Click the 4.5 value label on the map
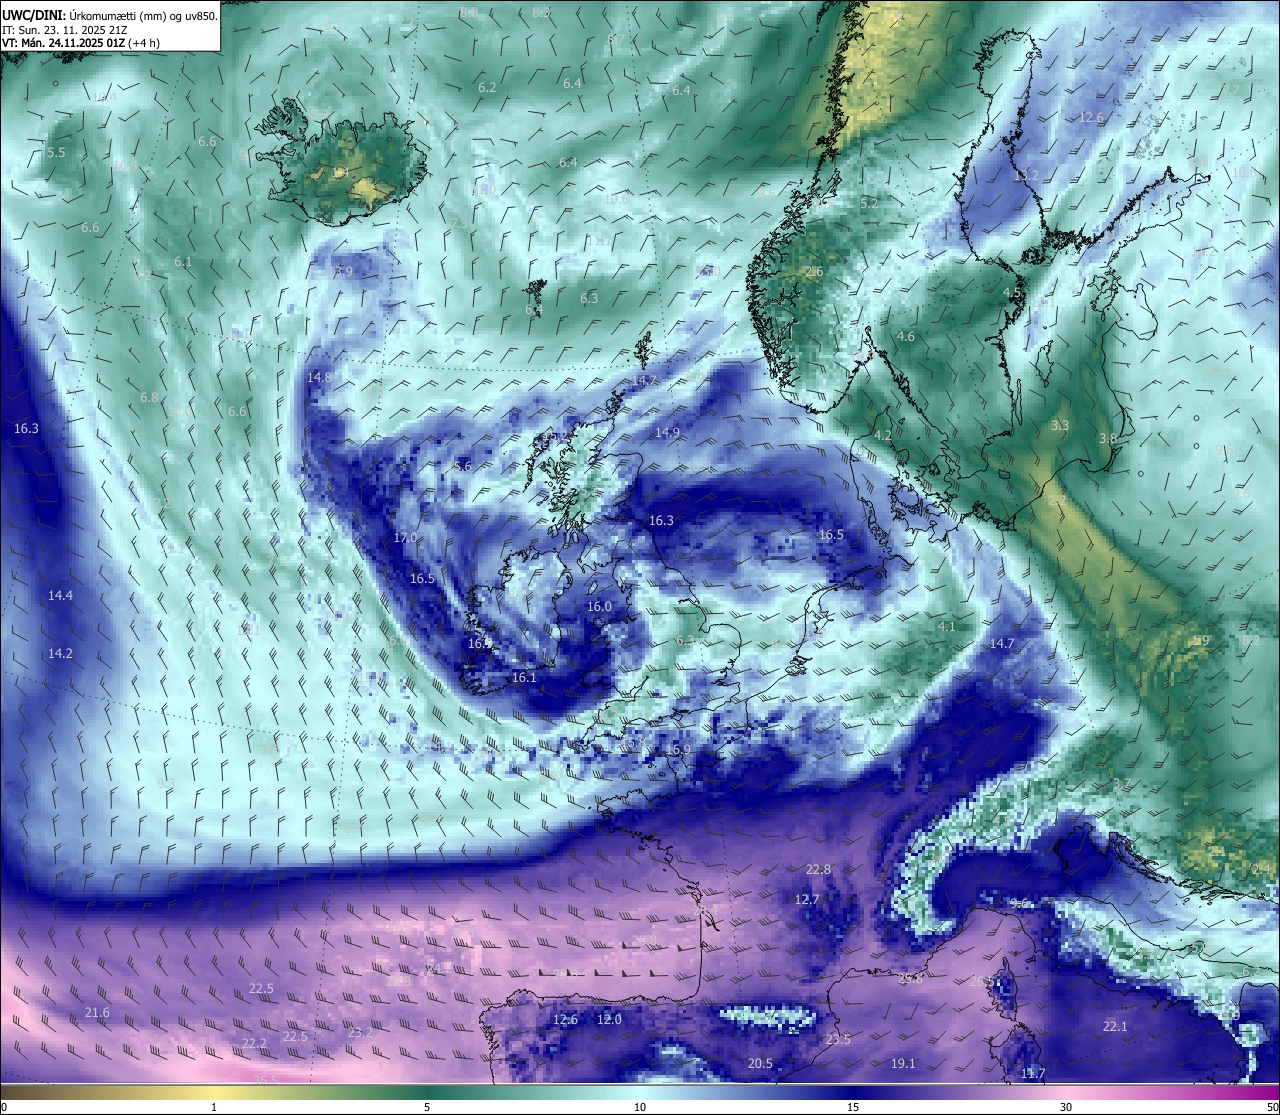This screenshot has width=1280, height=1115. pos(1012,292)
